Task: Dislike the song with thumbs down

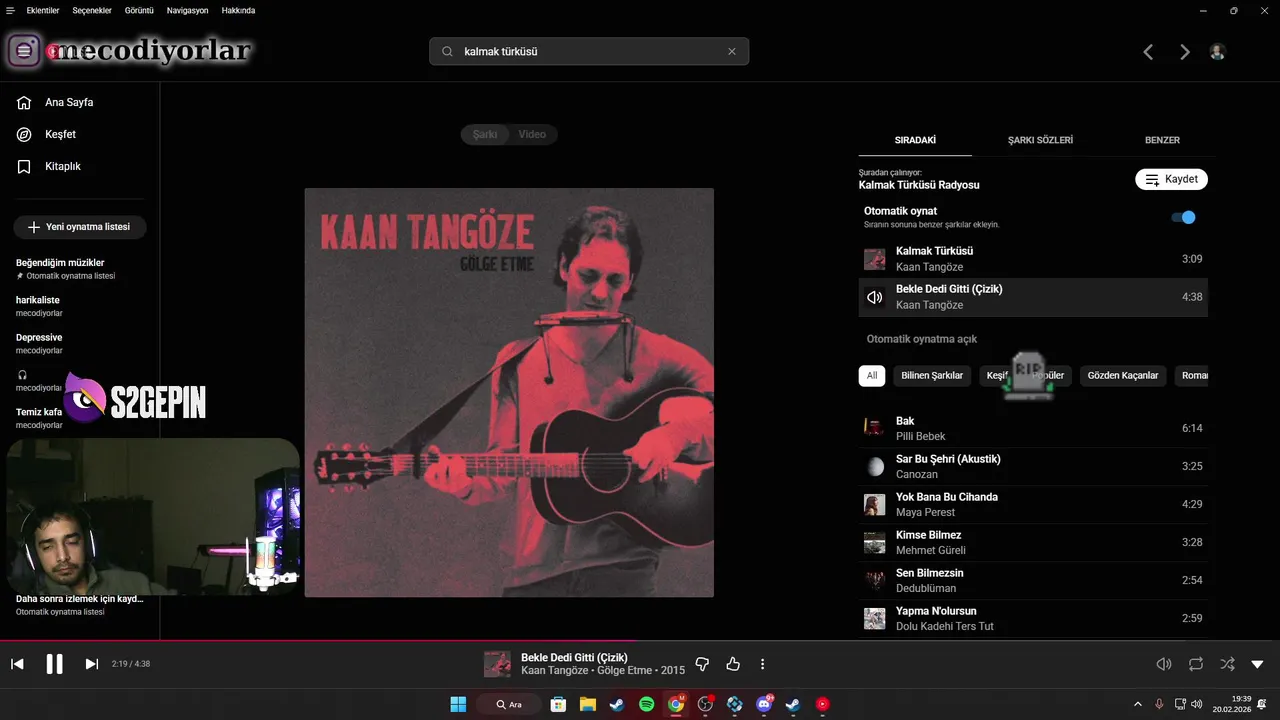Action: coord(702,664)
